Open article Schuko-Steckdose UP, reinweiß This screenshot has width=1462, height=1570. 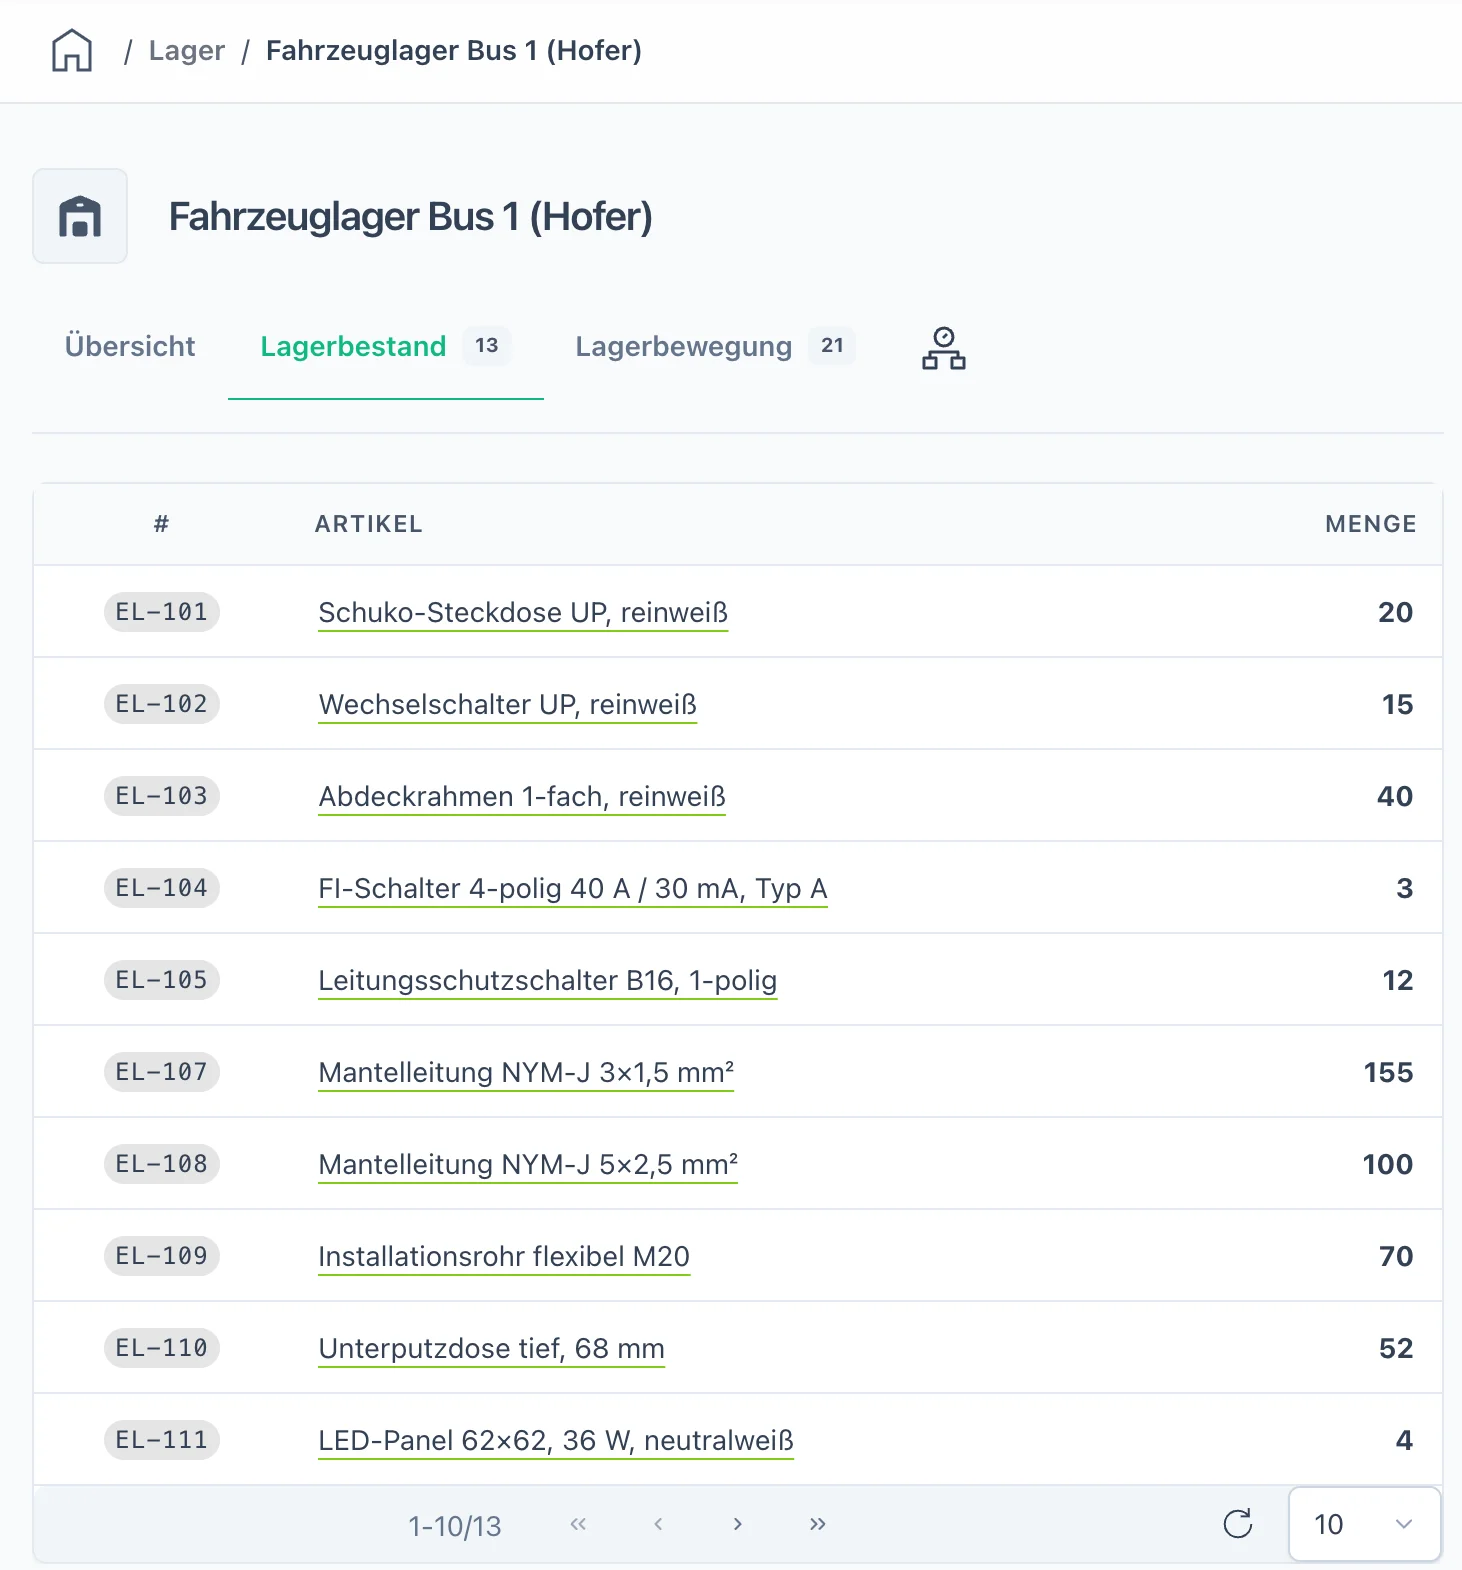[523, 612]
